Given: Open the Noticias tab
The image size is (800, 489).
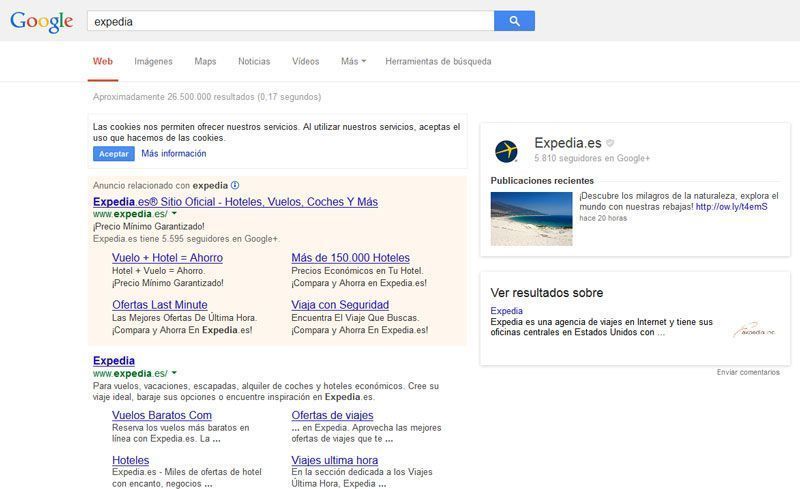Looking at the screenshot, I should [x=254, y=61].
